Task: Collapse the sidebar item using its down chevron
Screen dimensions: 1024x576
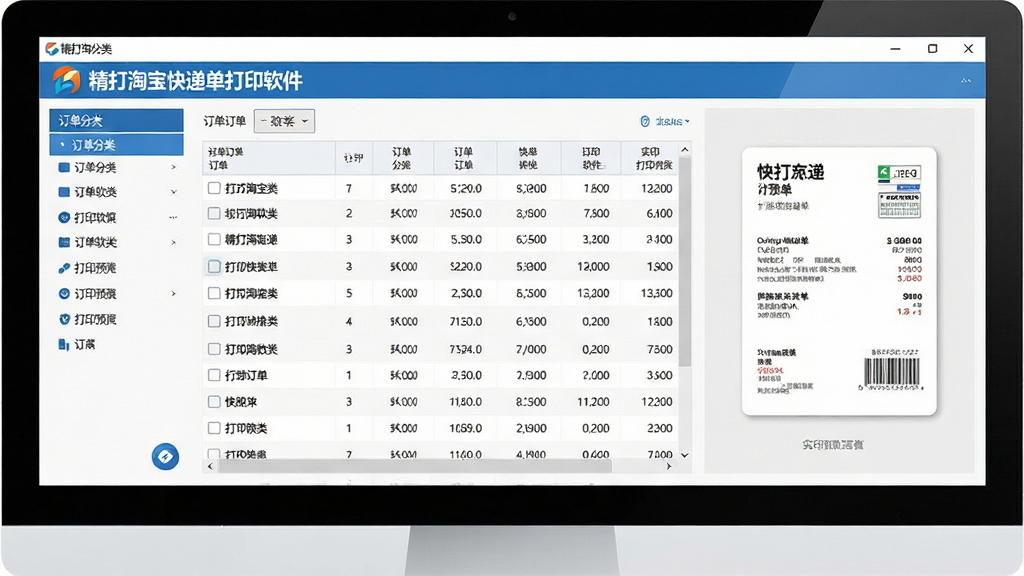Action: (173, 192)
